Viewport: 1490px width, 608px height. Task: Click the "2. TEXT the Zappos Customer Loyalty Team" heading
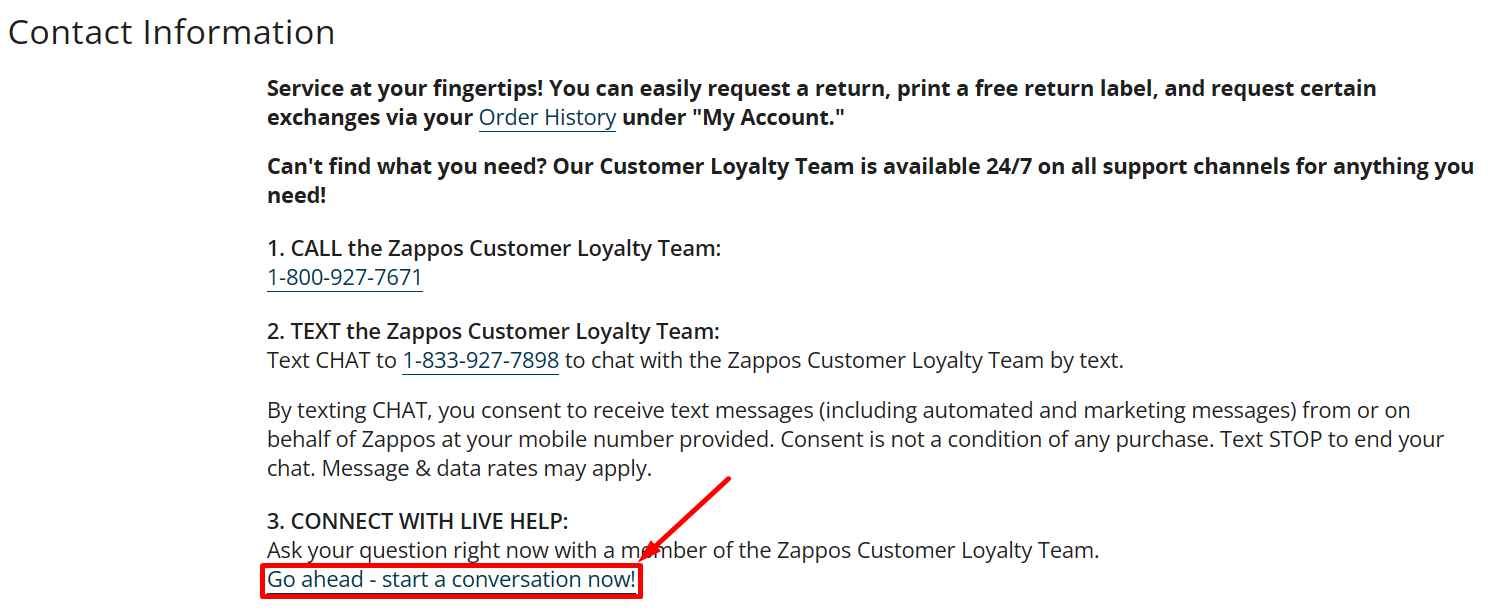[492, 330]
